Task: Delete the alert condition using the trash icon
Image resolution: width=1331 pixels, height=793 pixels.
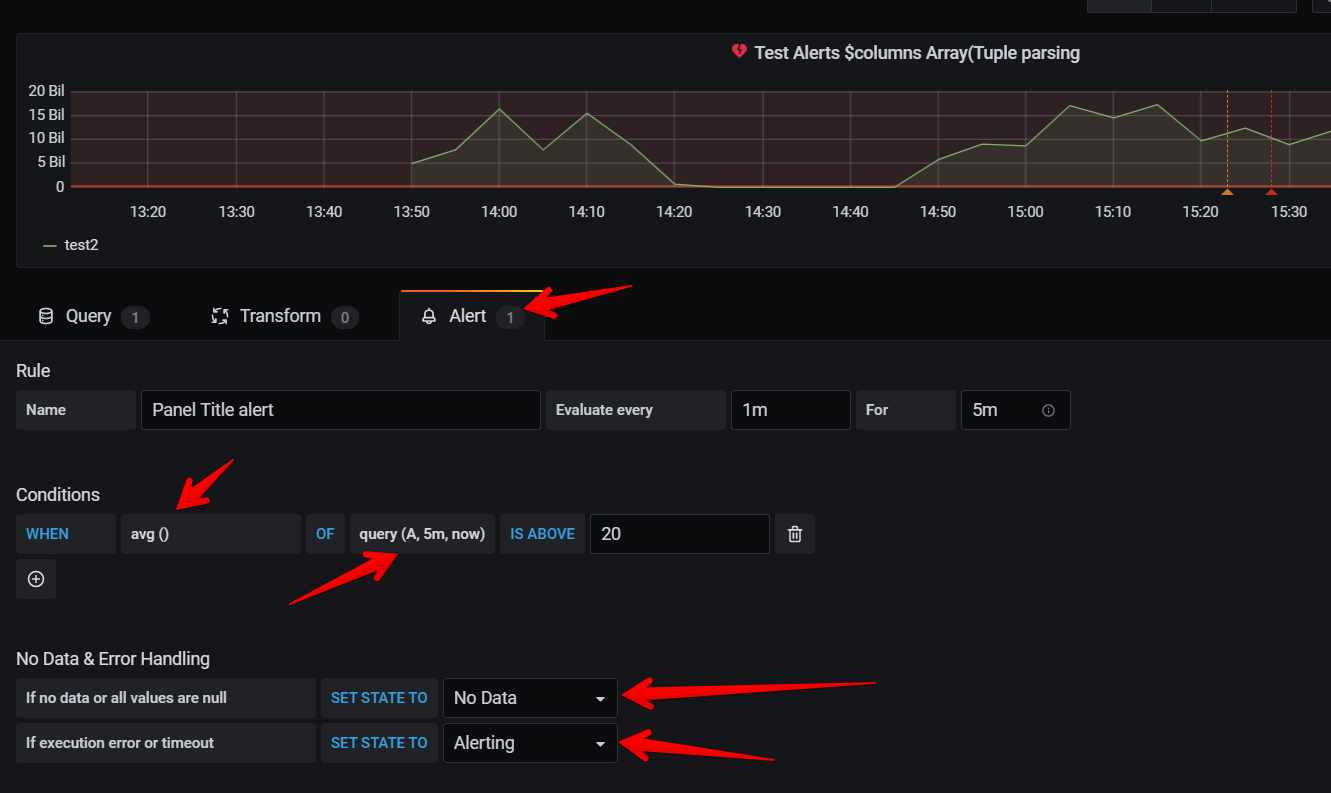Action: [794, 534]
